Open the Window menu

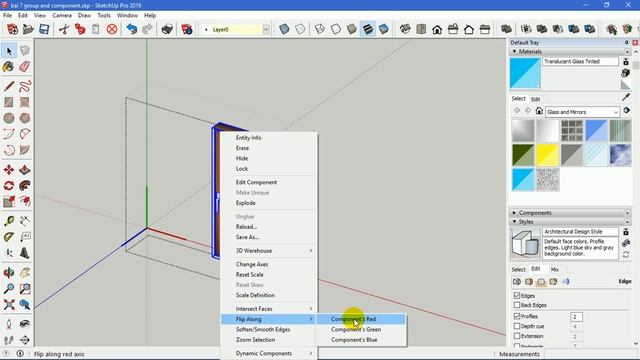pyautogui.click(x=127, y=16)
